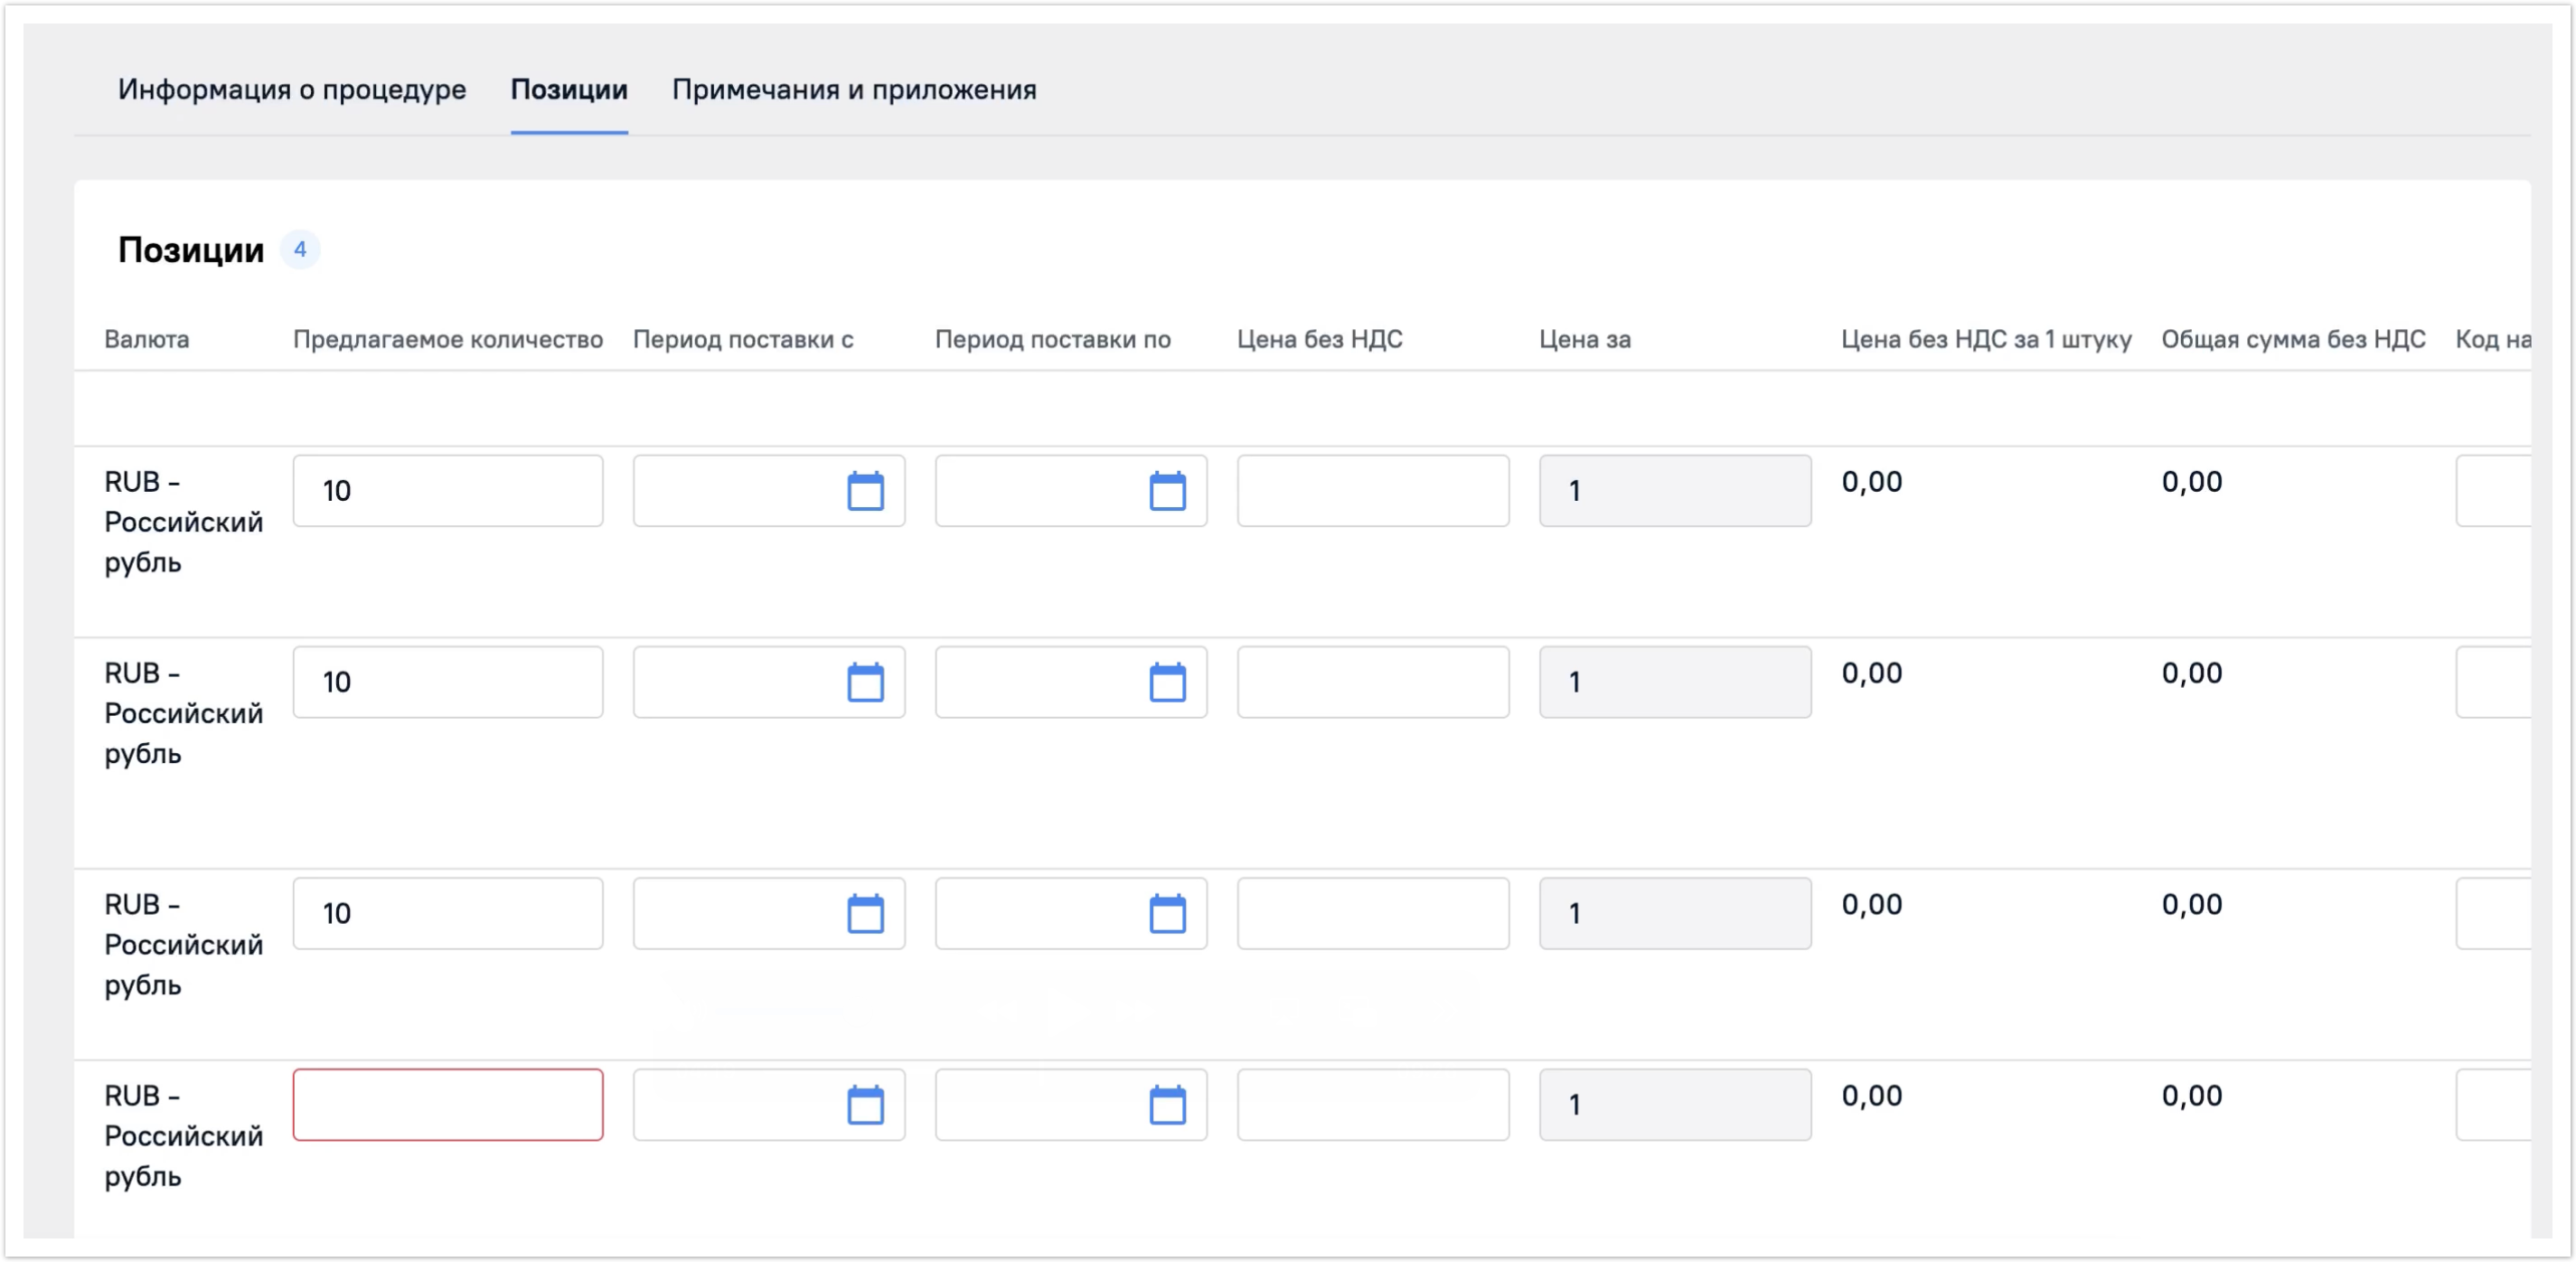Click first row 'Код на' partial field
Screen dimensions: 2576x1262
pos(2494,491)
